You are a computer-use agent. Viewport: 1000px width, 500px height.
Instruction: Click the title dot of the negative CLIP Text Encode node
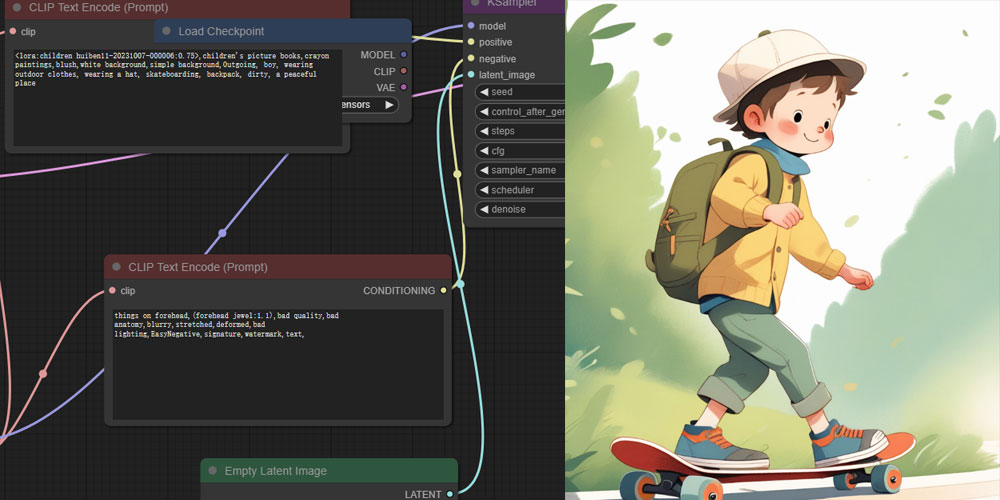(116, 267)
